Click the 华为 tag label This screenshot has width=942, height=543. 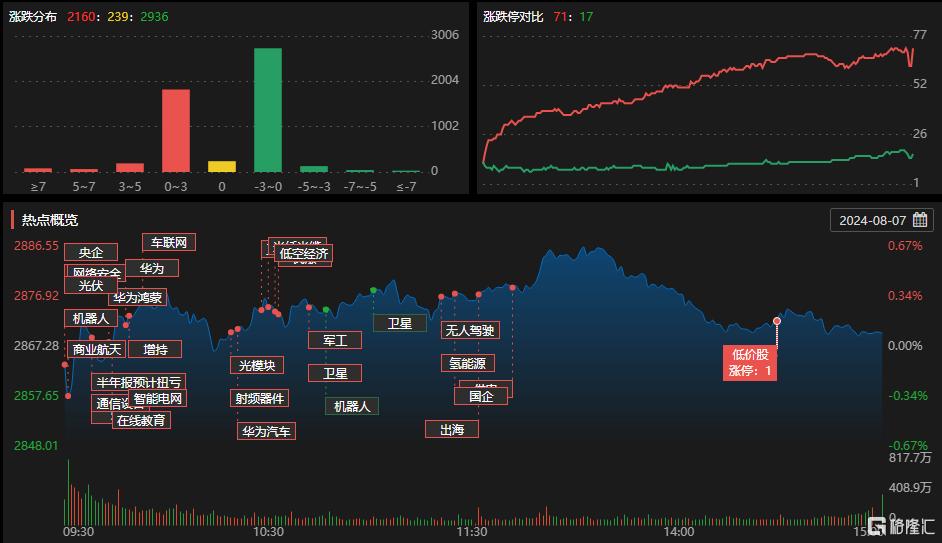151,268
